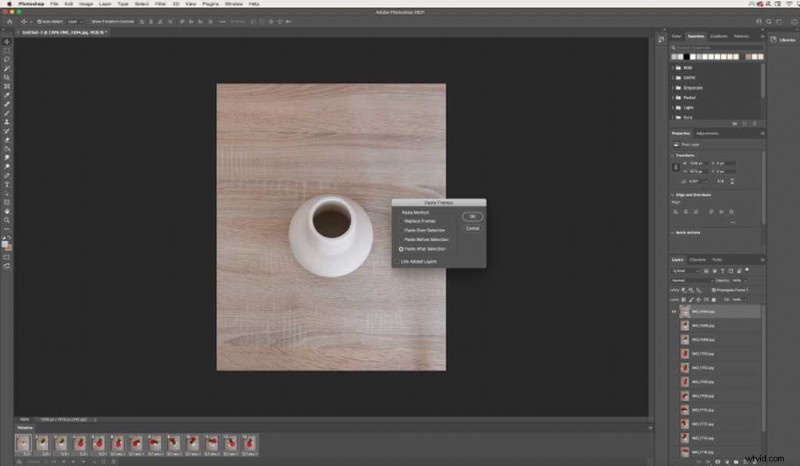This screenshot has height=466, width=800.
Task: Click OK in Paste Frames dialog
Action: click(x=472, y=216)
